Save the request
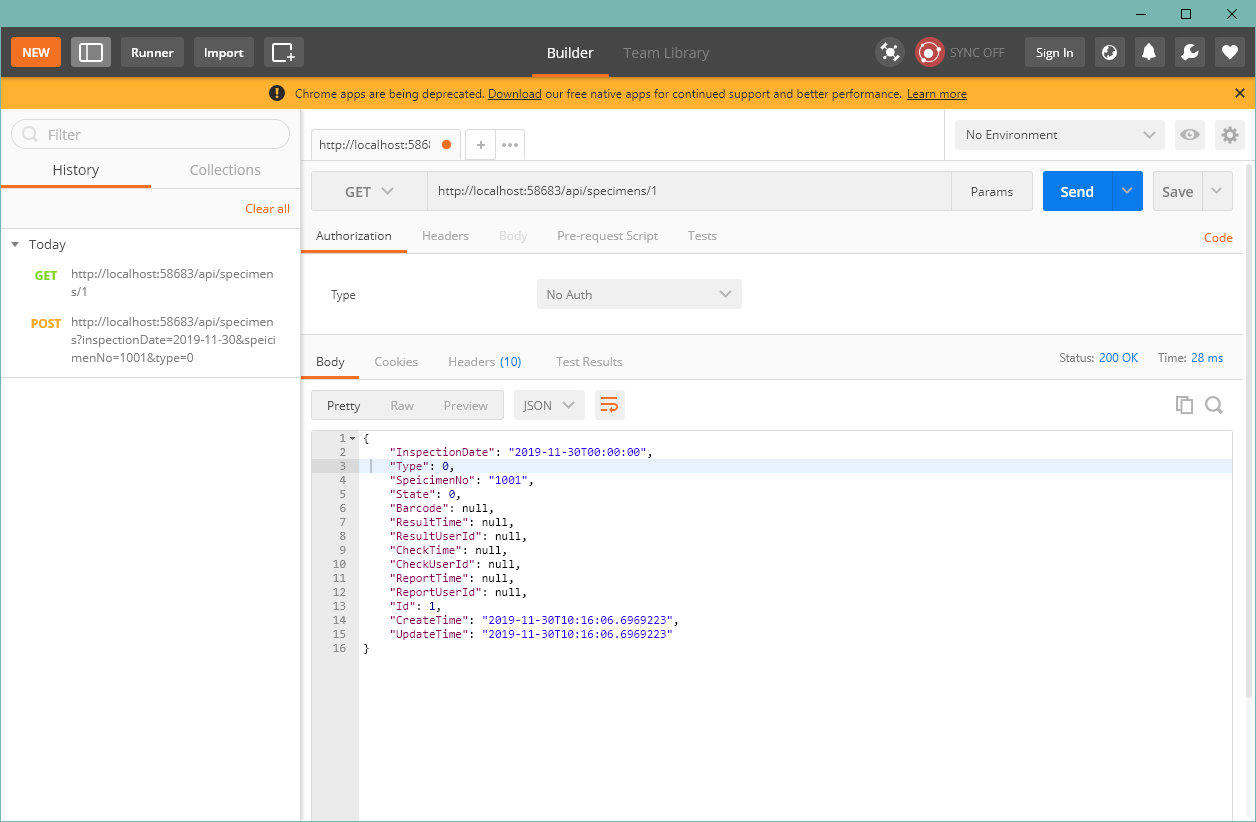This screenshot has width=1256, height=822. [1178, 191]
